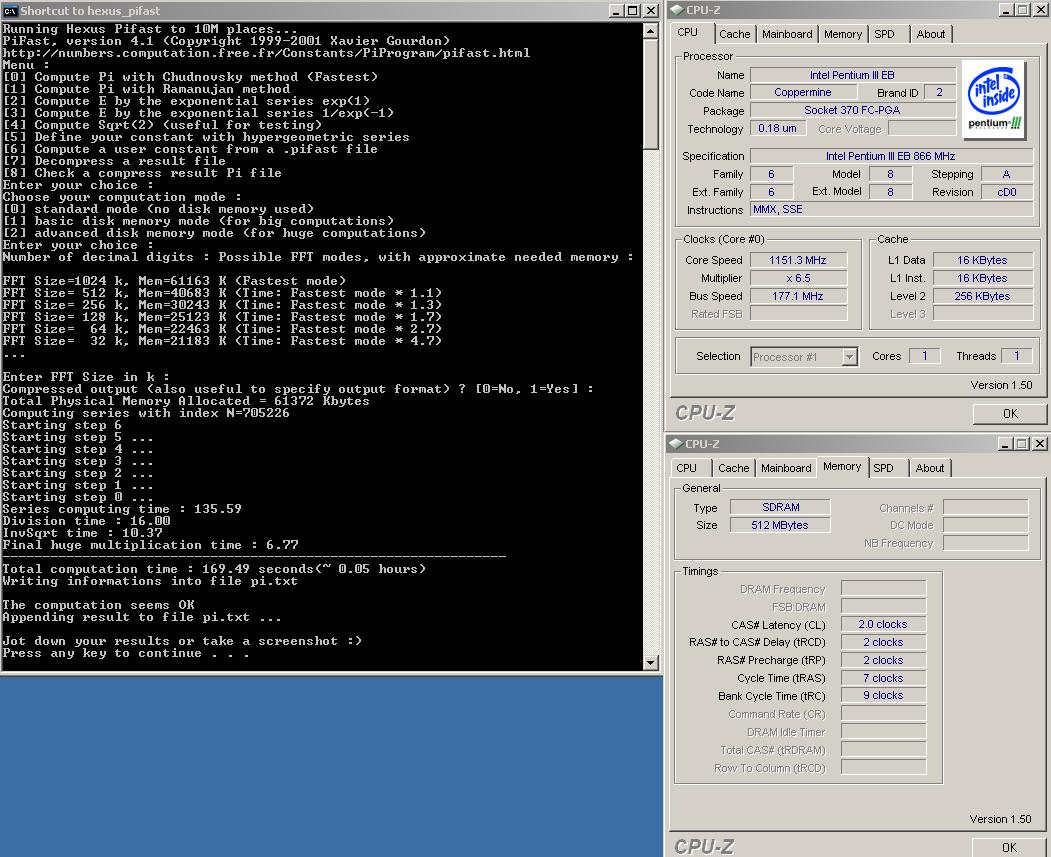Click the Revision cD0 value field

point(1007,192)
